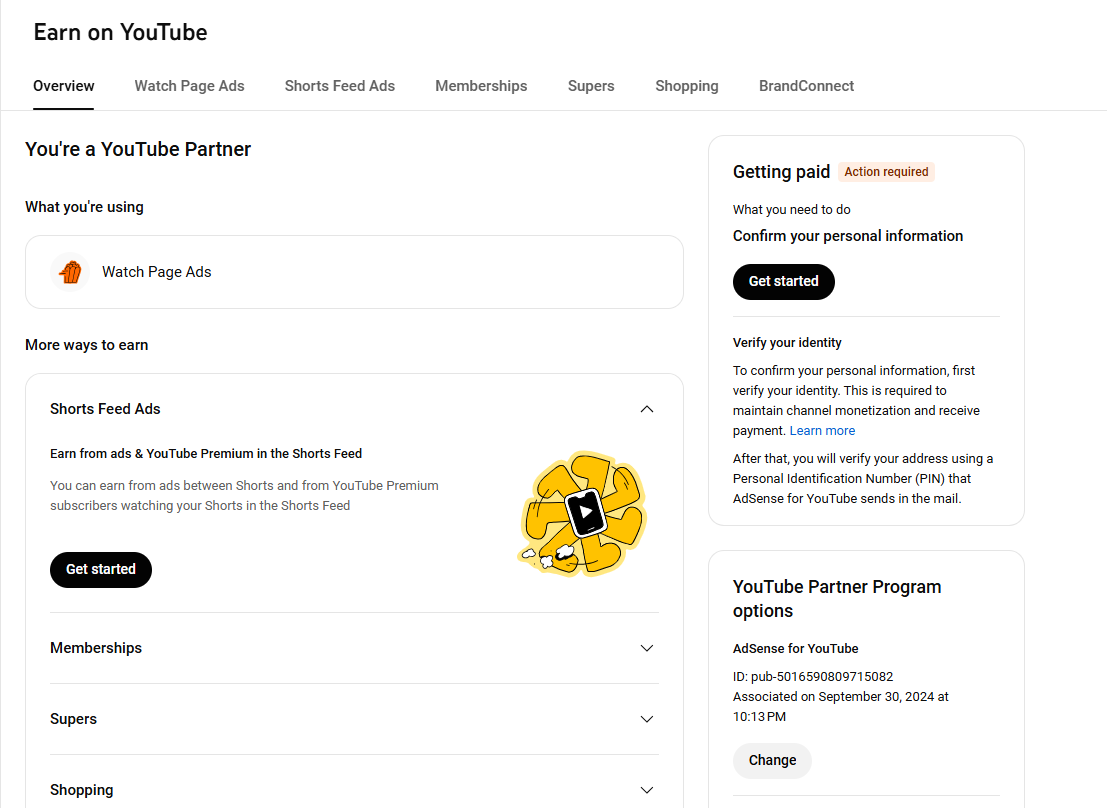Image resolution: width=1107 pixels, height=808 pixels.
Task: Click the Watch Page Ads card row
Action: point(354,272)
